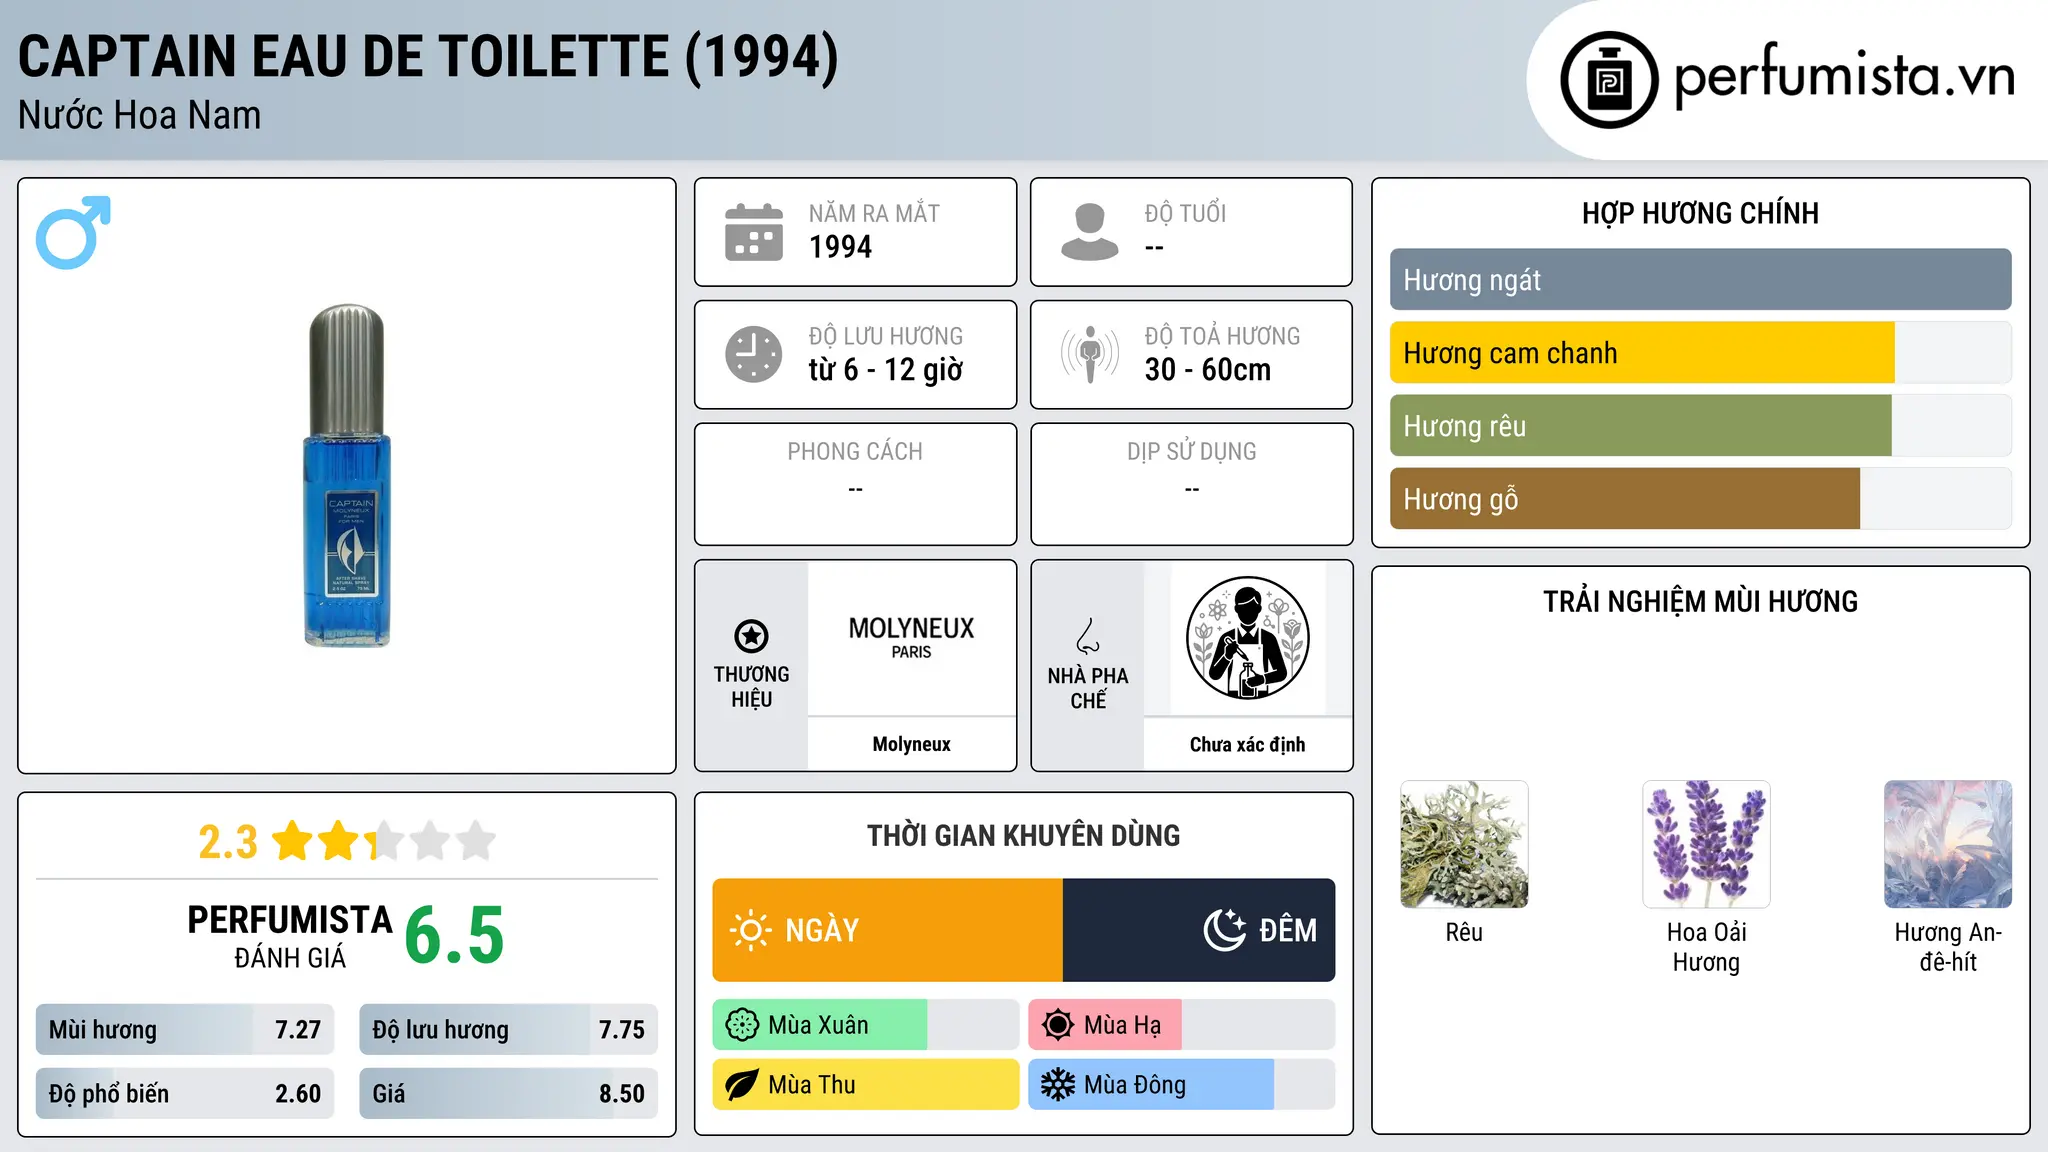
Task: Click the Molyneux Paris brand logo
Action: [911, 637]
